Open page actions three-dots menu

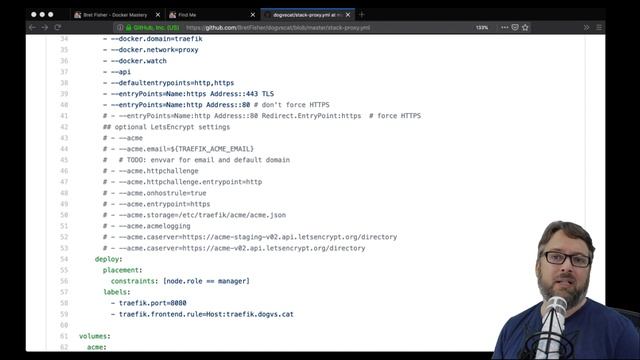(504, 27)
